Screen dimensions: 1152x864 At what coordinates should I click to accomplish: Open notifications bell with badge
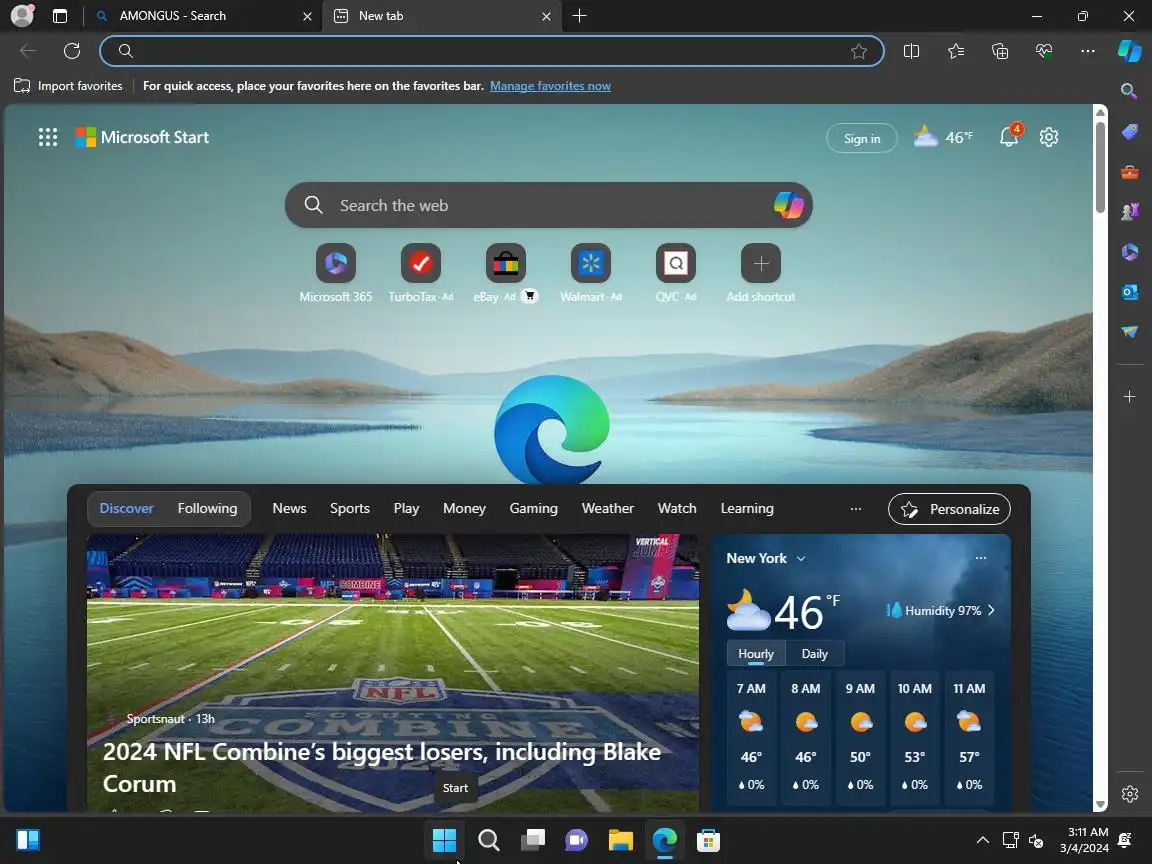[x=1009, y=136]
